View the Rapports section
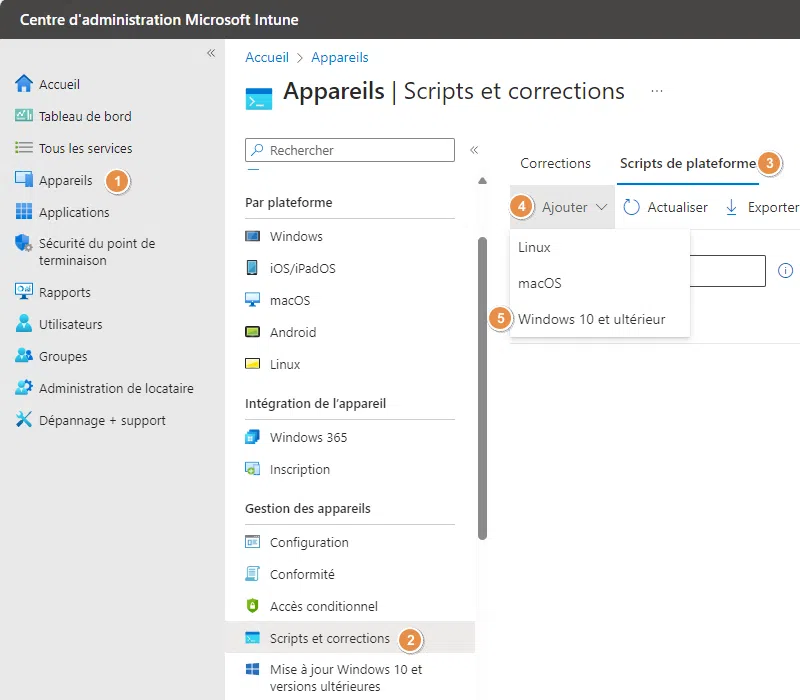Viewport: 800px width, 700px height. [x=58, y=292]
